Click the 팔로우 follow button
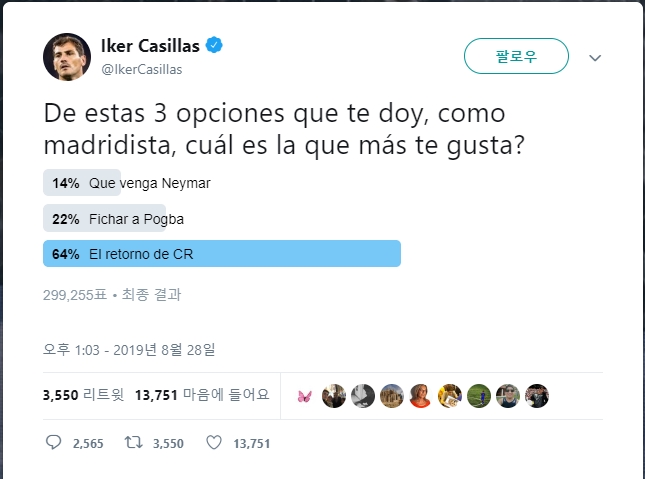The width and height of the screenshot is (645, 479). 516,56
